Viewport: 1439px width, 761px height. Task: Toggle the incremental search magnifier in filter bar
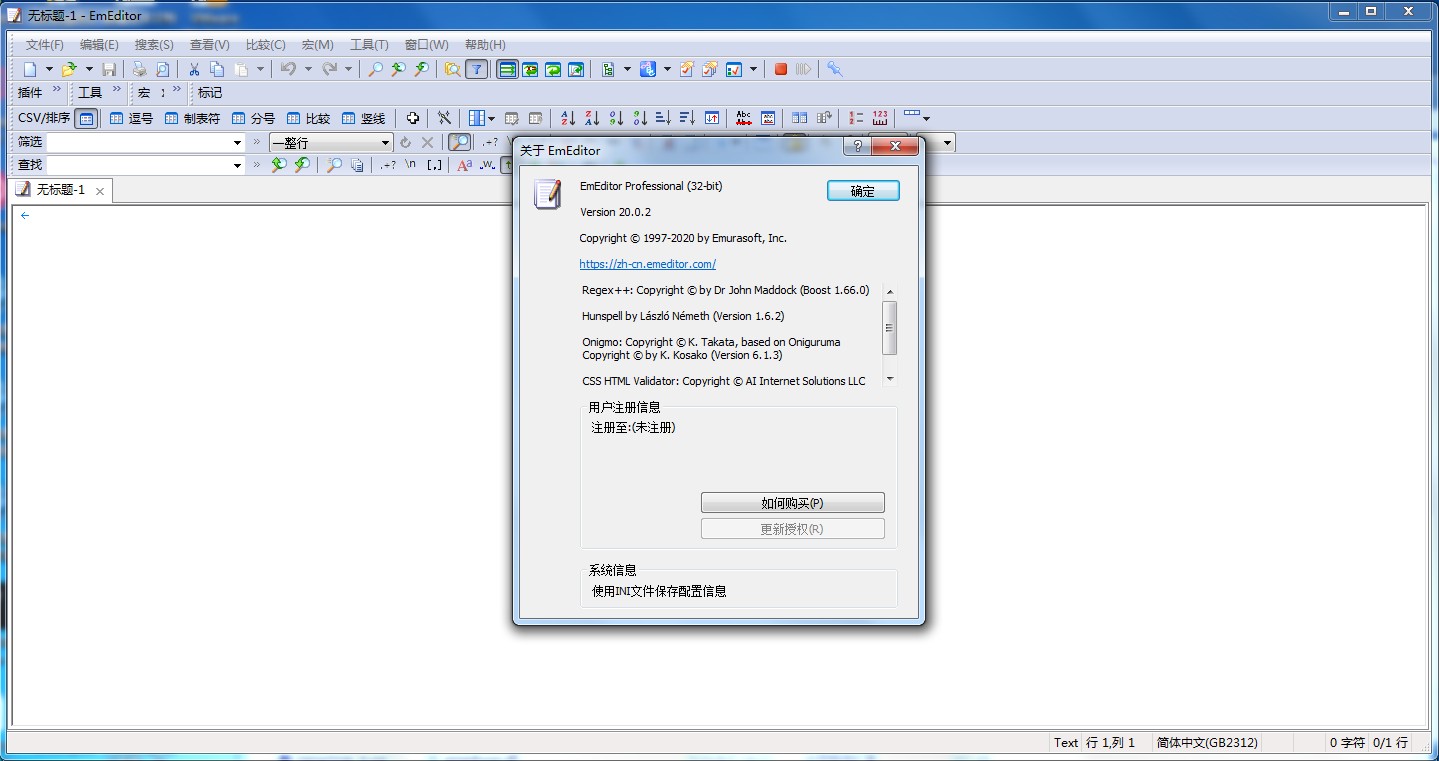[x=460, y=142]
